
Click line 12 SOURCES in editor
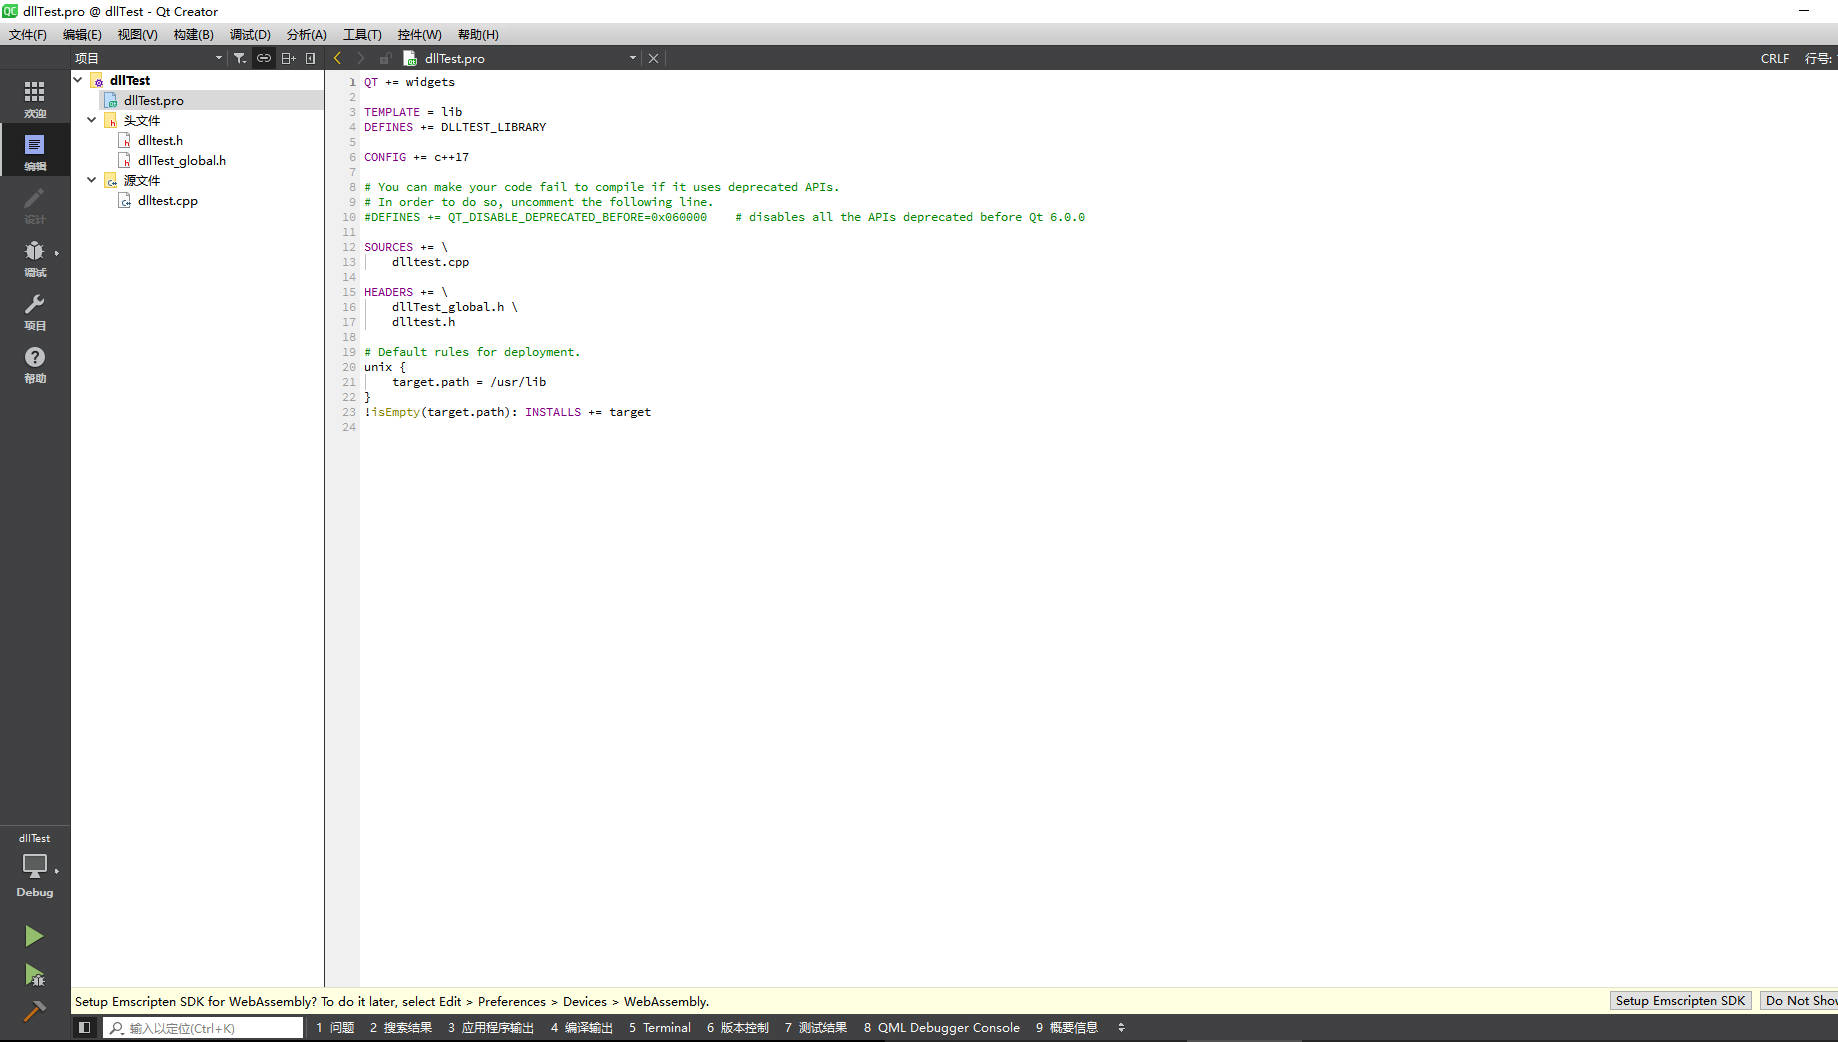pos(388,247)
